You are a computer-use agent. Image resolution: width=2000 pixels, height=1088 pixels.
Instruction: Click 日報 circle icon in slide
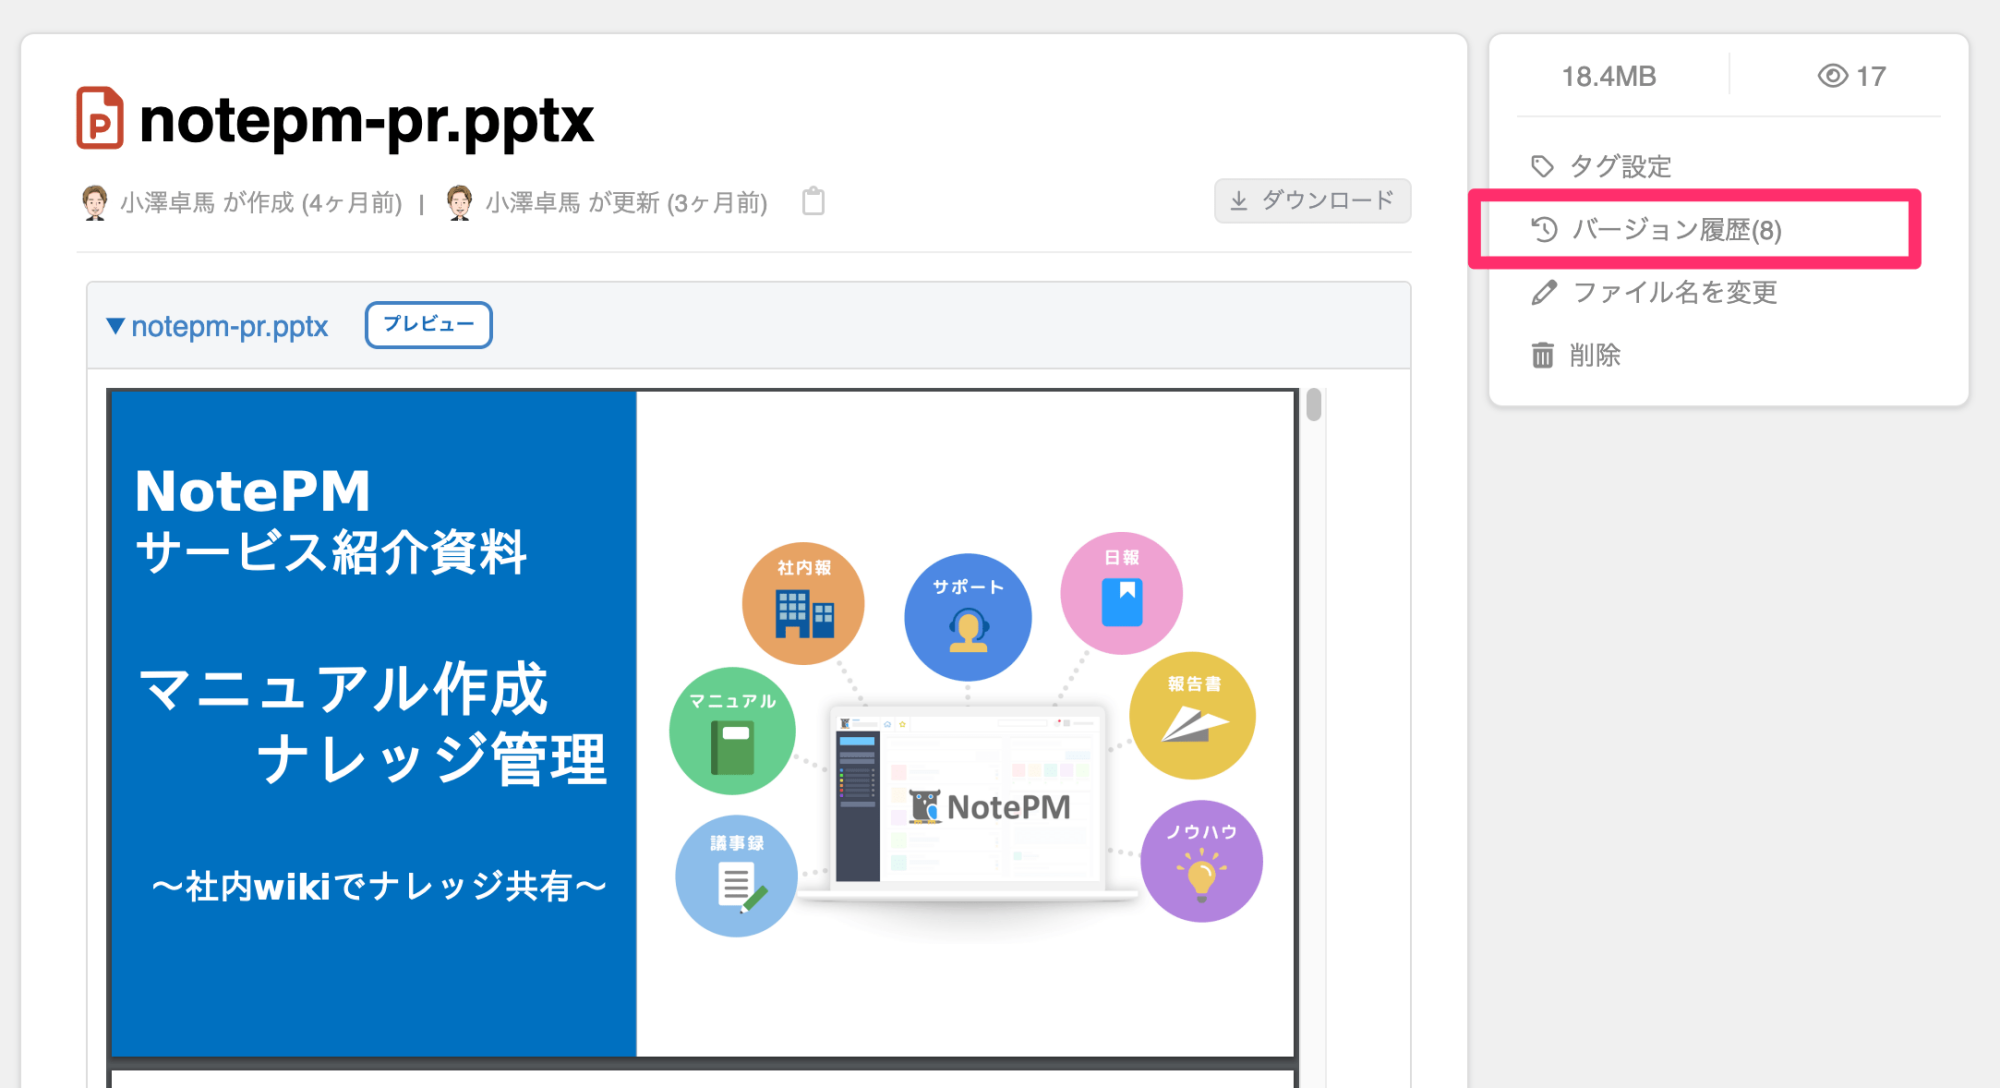point(1121,593)
